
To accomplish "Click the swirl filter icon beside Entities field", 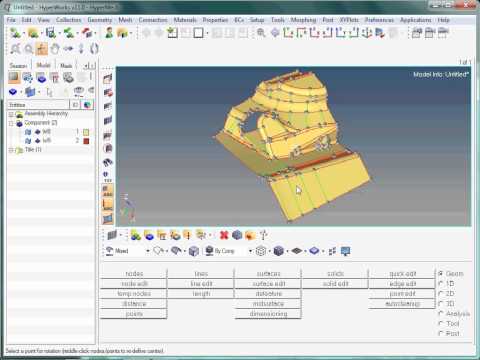I will click(87, 105).
